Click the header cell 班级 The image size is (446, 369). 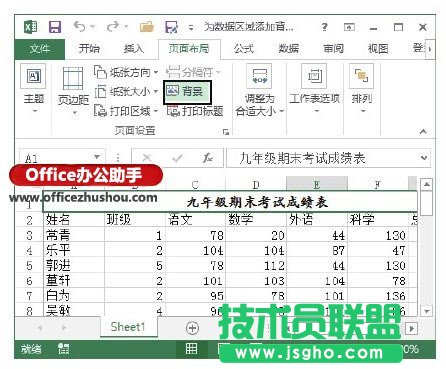tap(135, 220)
